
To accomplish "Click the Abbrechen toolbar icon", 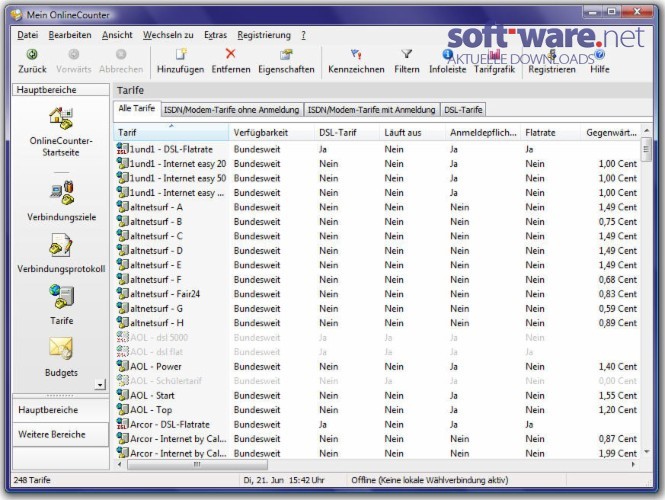I will pos(121,54).
